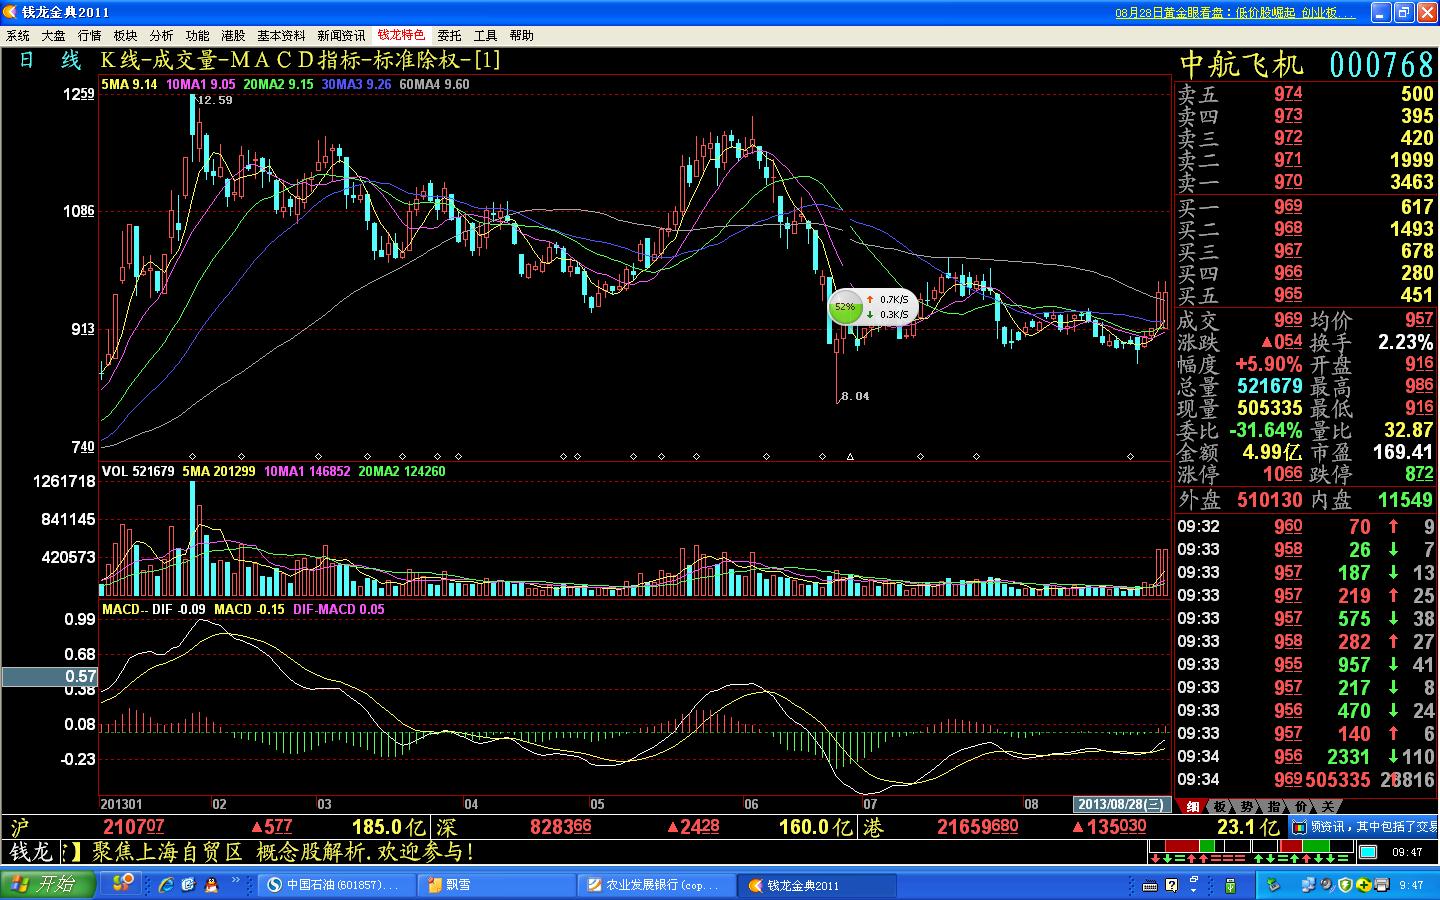Open the Windows 开始 Start button
The image size is (1440, 900).
coord(48,885)
